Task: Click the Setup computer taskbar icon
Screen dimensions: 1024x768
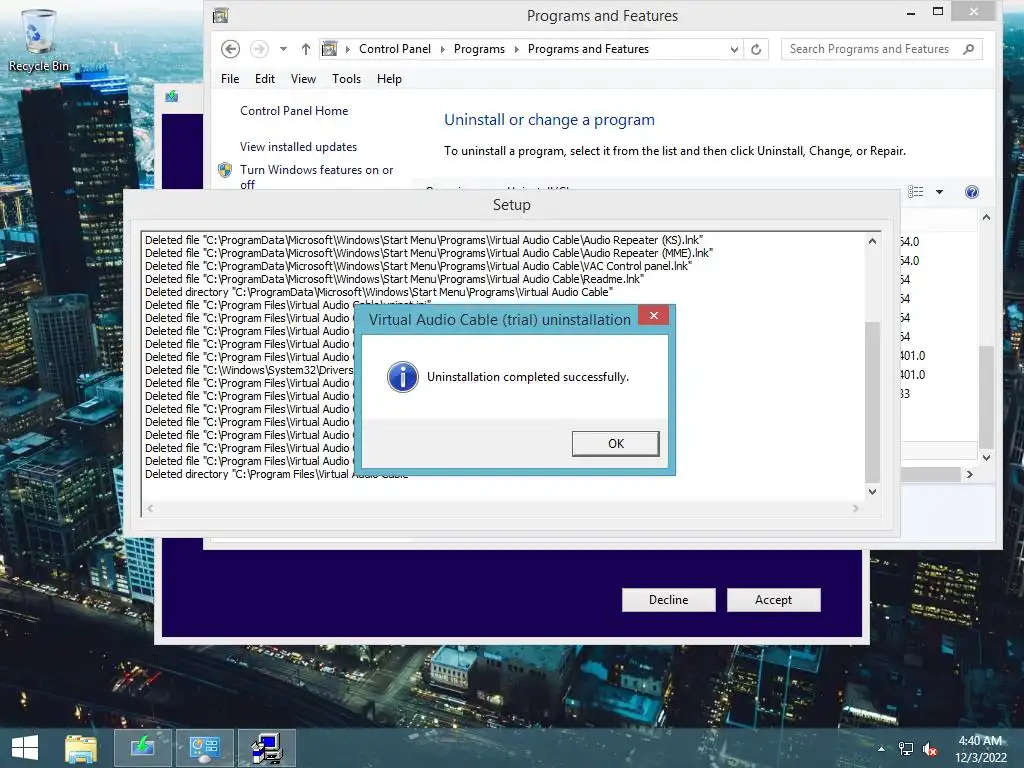Action: (x=266, y=748)
